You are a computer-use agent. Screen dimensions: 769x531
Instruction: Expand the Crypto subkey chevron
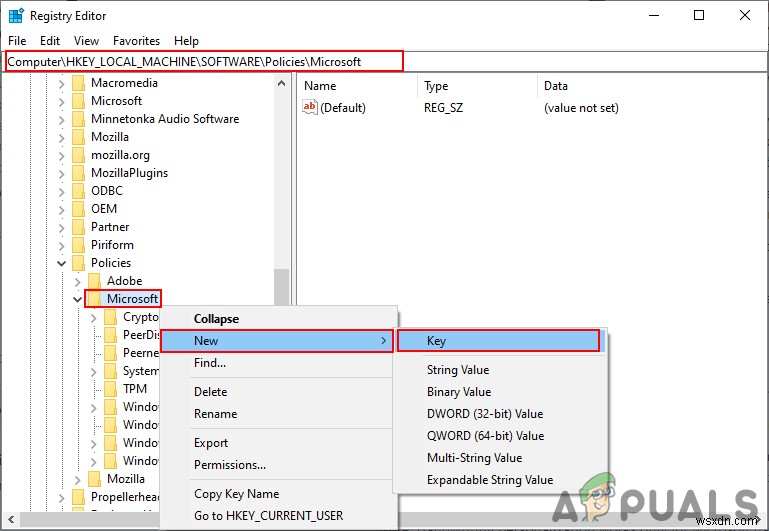point(94,318)
